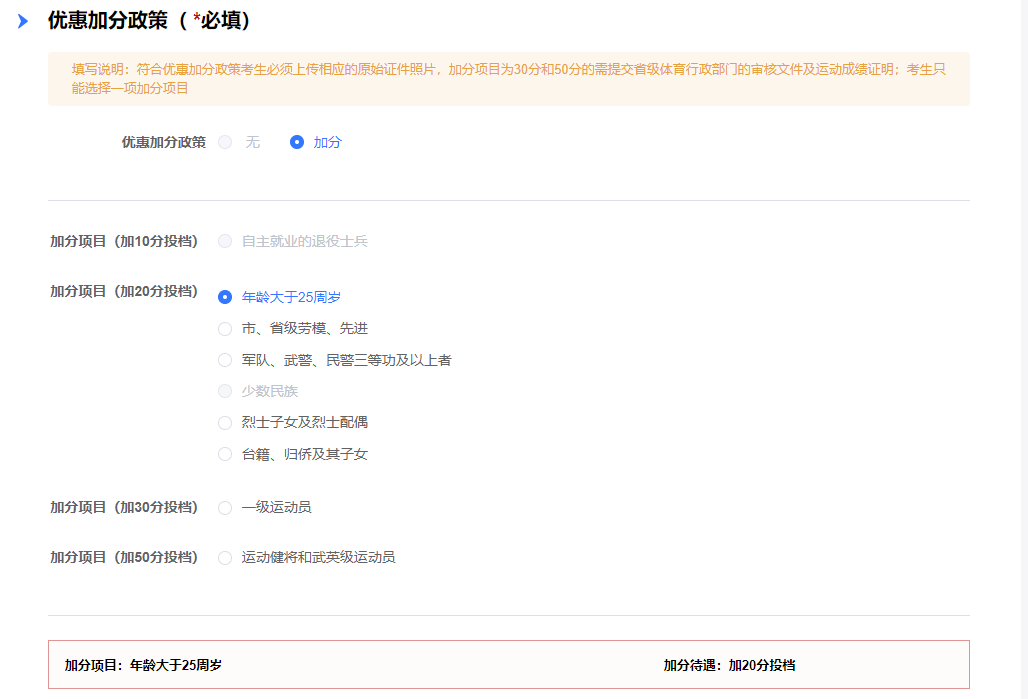Choose 自主就业的退役士兵 radio option
Image resolution: width=1028 pixels, height=699 pixels.
[x=225, y=241]
